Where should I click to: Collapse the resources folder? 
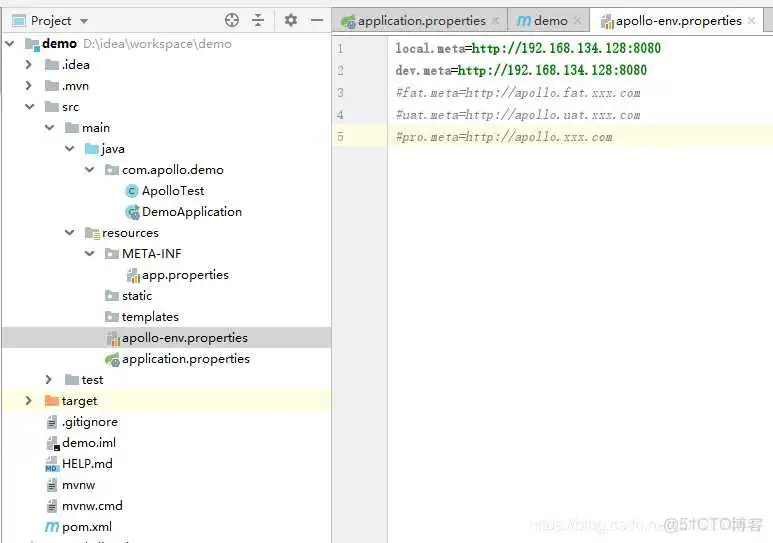tap(70, 232)
